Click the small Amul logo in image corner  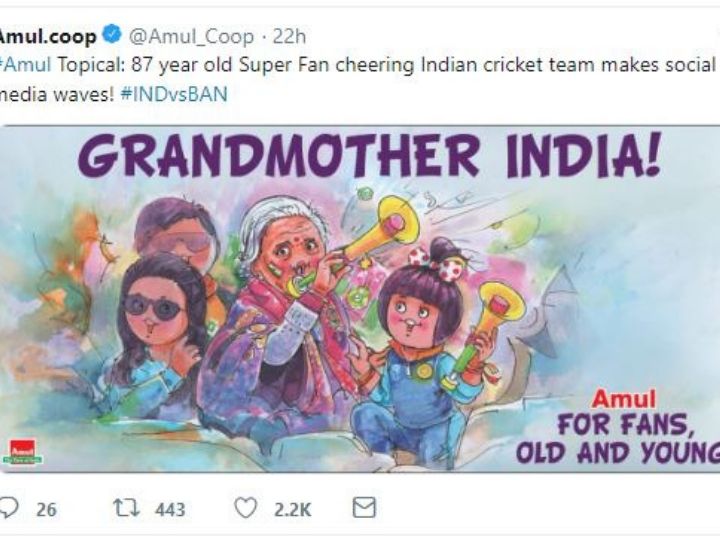tap(26, 452)
